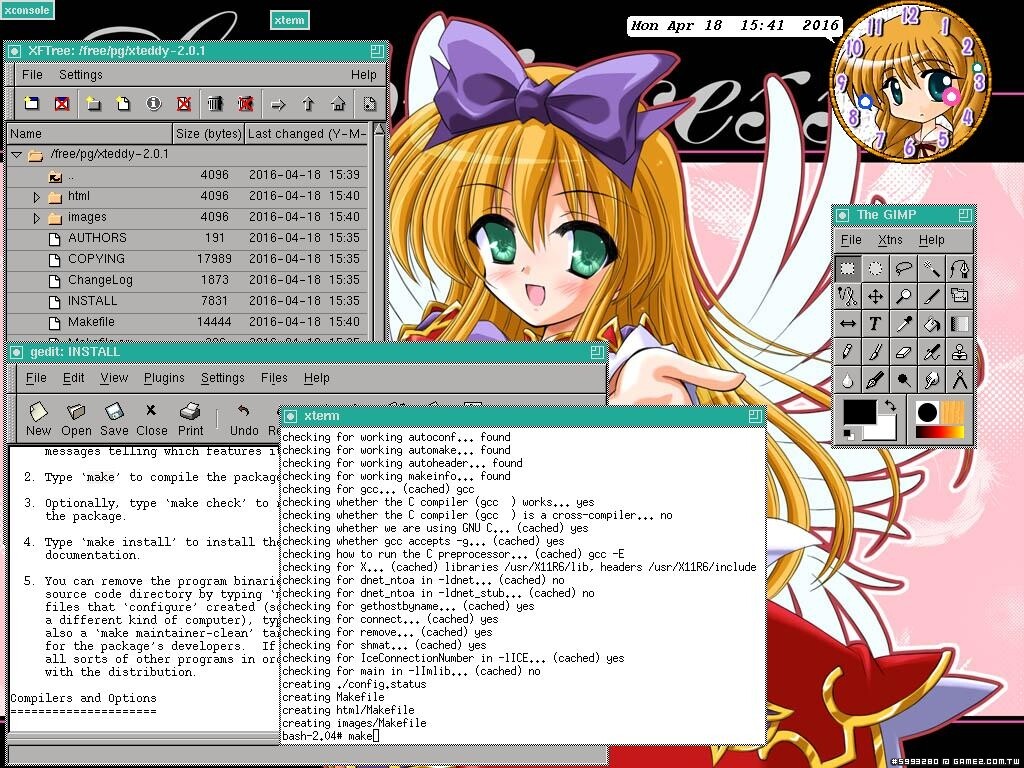Click the Go Home icon in XFTree
Screen dimensions: 1024x768
[x=338, y=103]
